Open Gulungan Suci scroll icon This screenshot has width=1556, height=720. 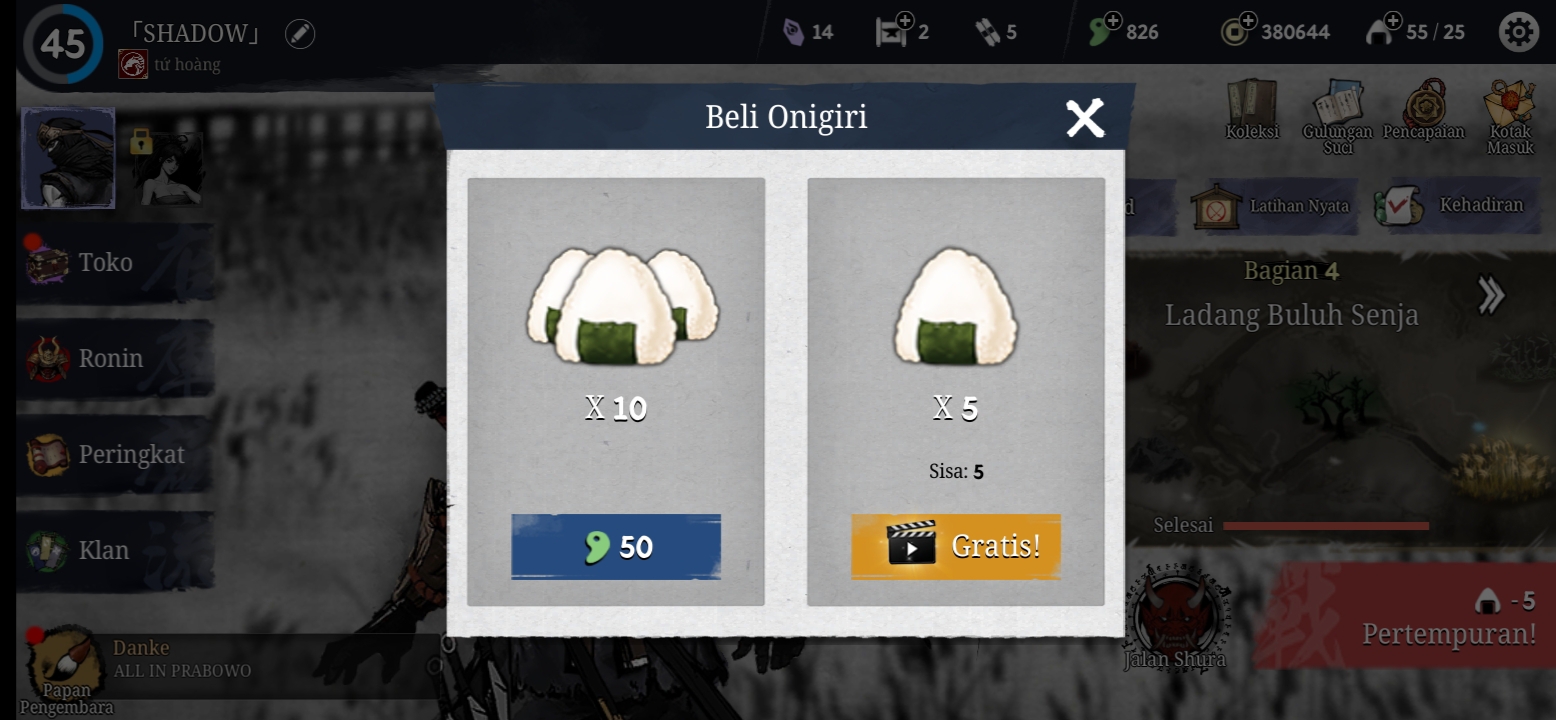(x=1338, y=116)
